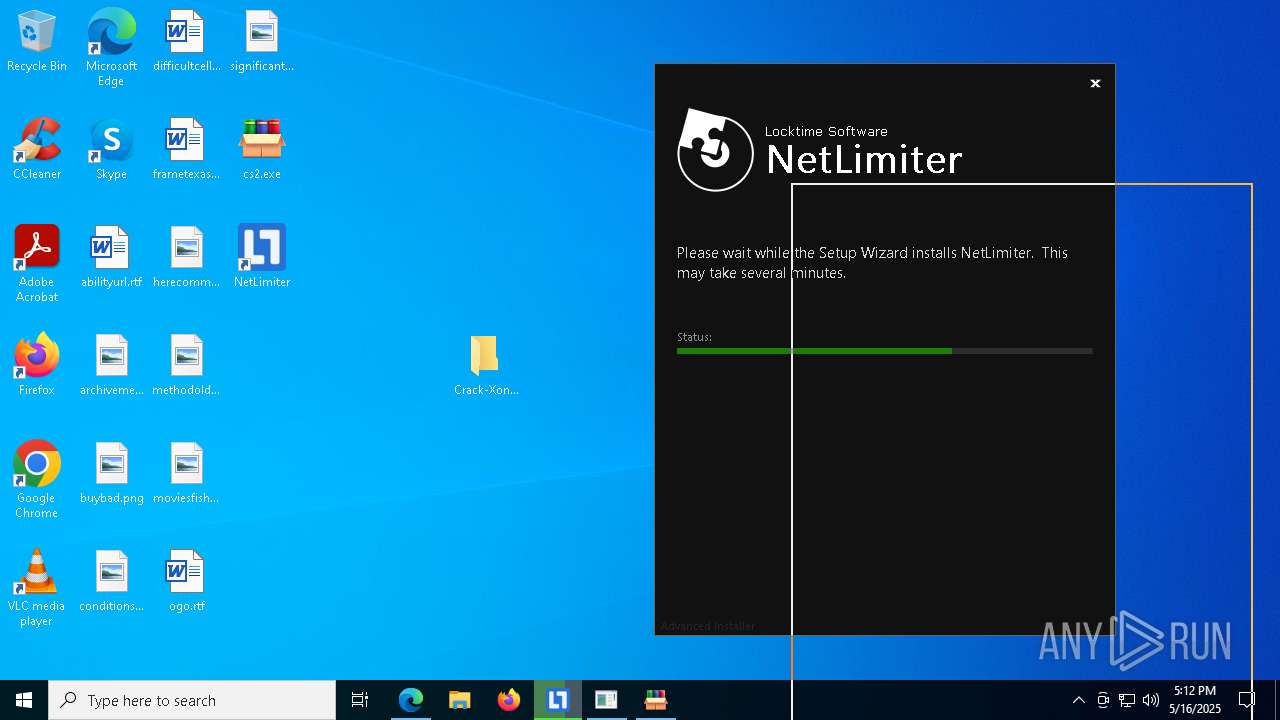
Task: Open Microsoft Edge desktop shortcut
Action: (x=111, y=48)
